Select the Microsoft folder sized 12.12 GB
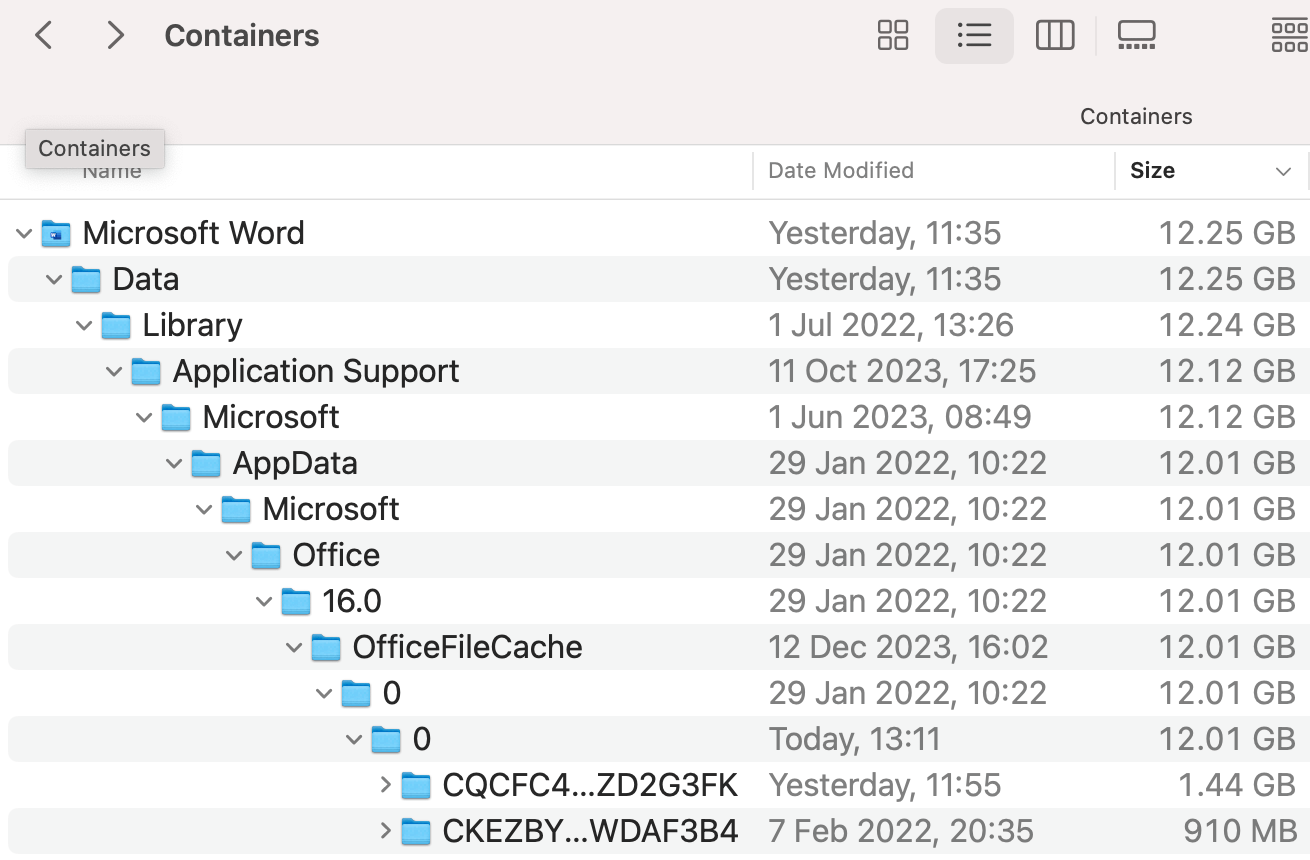The image size is (1310, 860). (271, 417)
